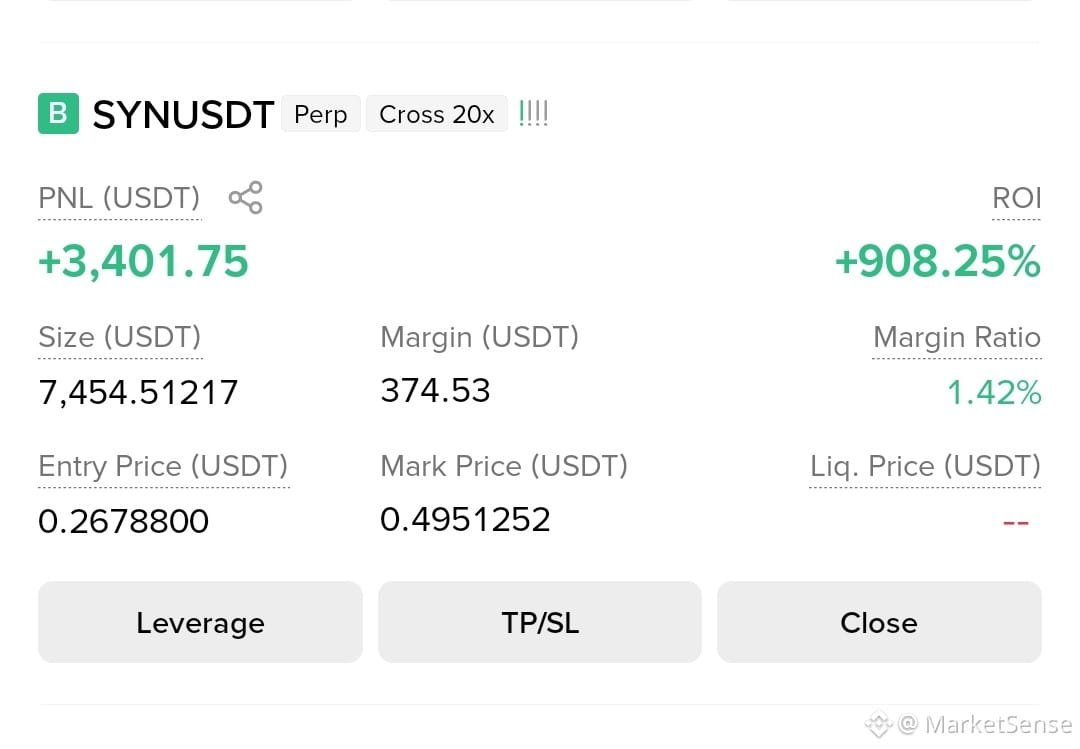Click the MarketSense watermark logo

coord(879,725)
